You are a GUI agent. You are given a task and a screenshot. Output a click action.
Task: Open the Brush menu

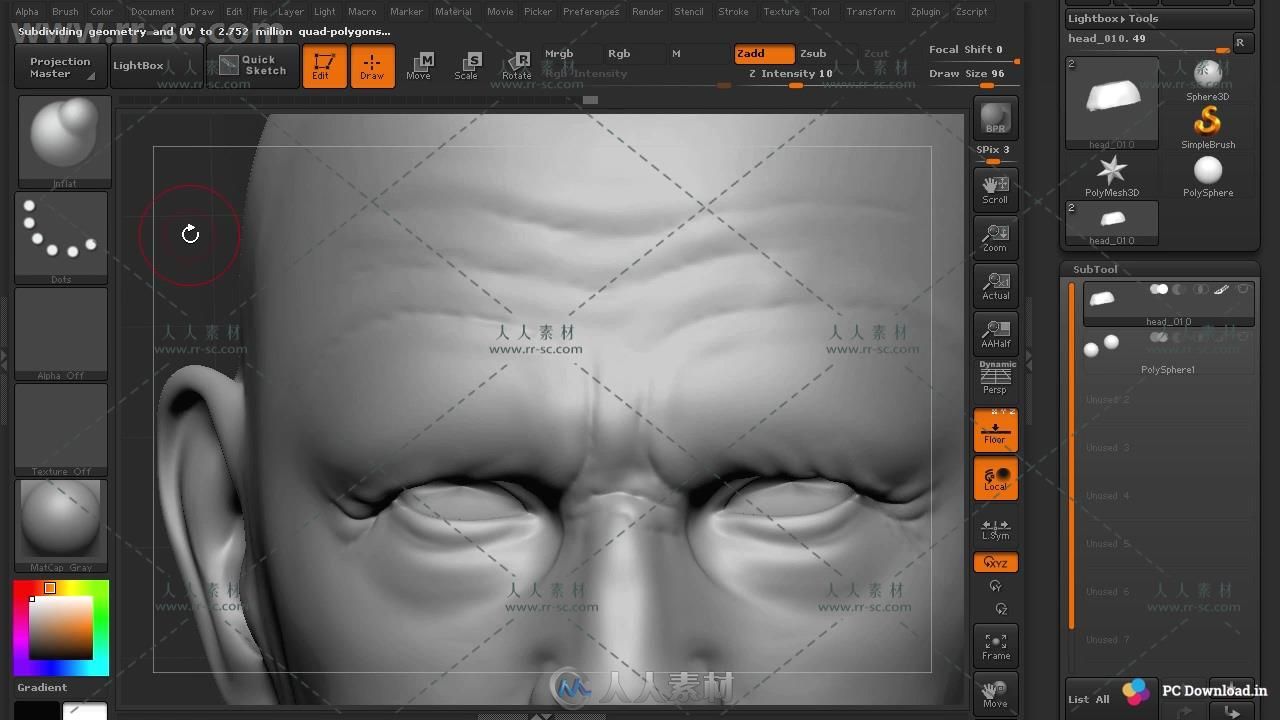coord(65,12)
